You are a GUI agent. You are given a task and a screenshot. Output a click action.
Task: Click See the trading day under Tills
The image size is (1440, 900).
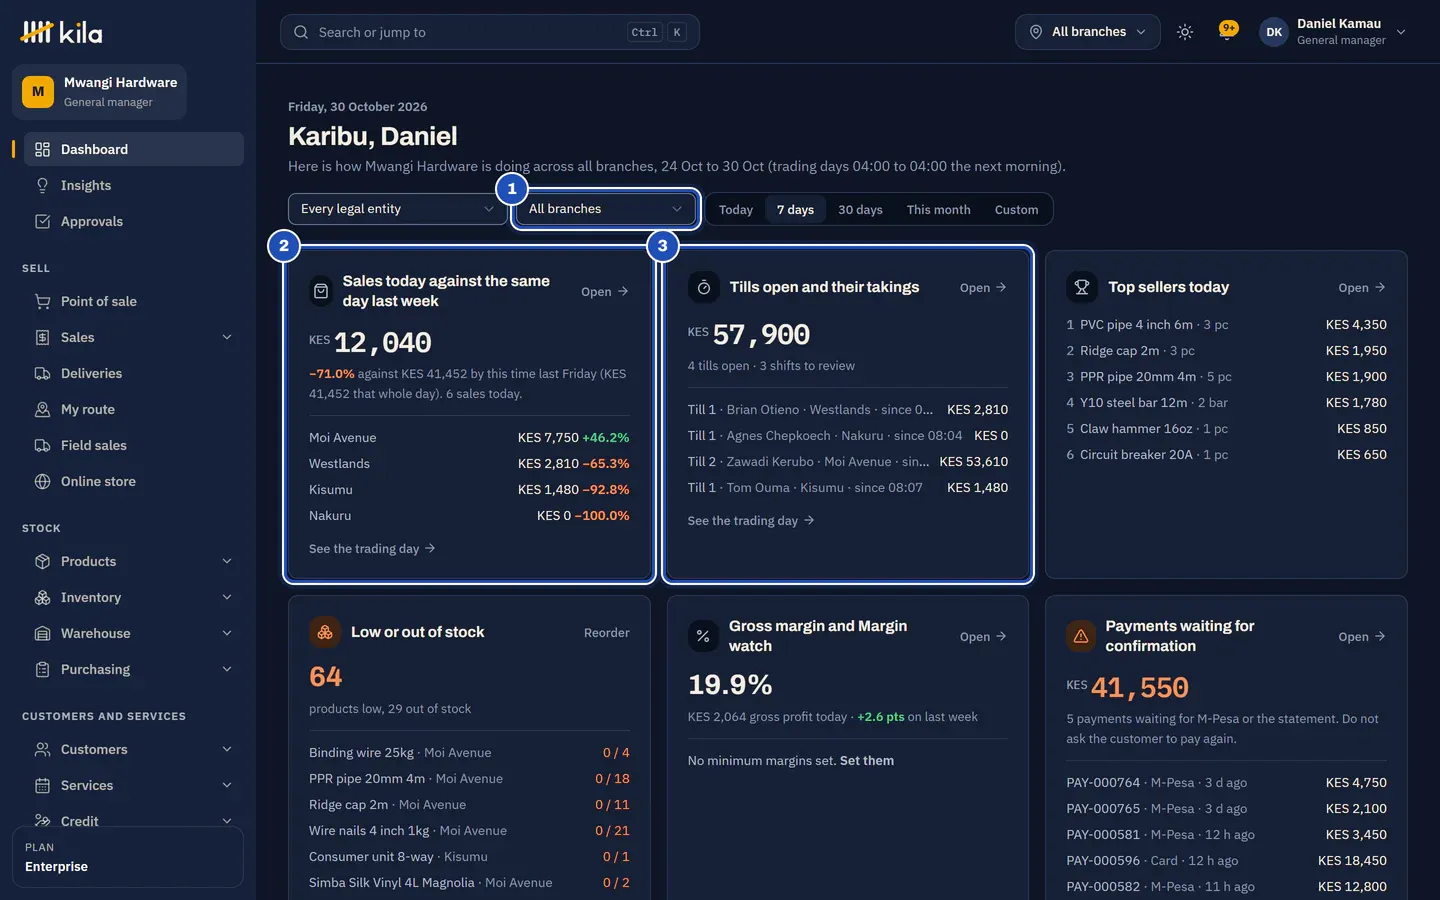(x=751, y=521)
